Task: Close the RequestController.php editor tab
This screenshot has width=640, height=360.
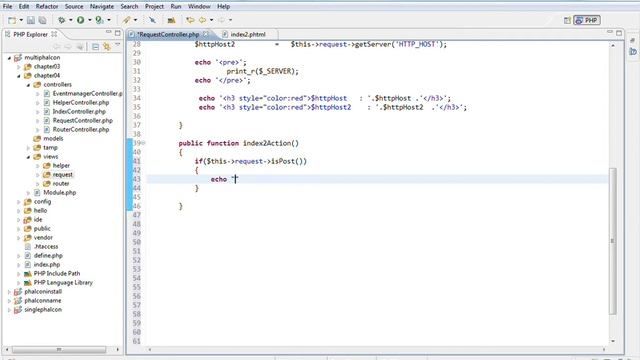Action: pyautogui.click(x=206, y=34)
